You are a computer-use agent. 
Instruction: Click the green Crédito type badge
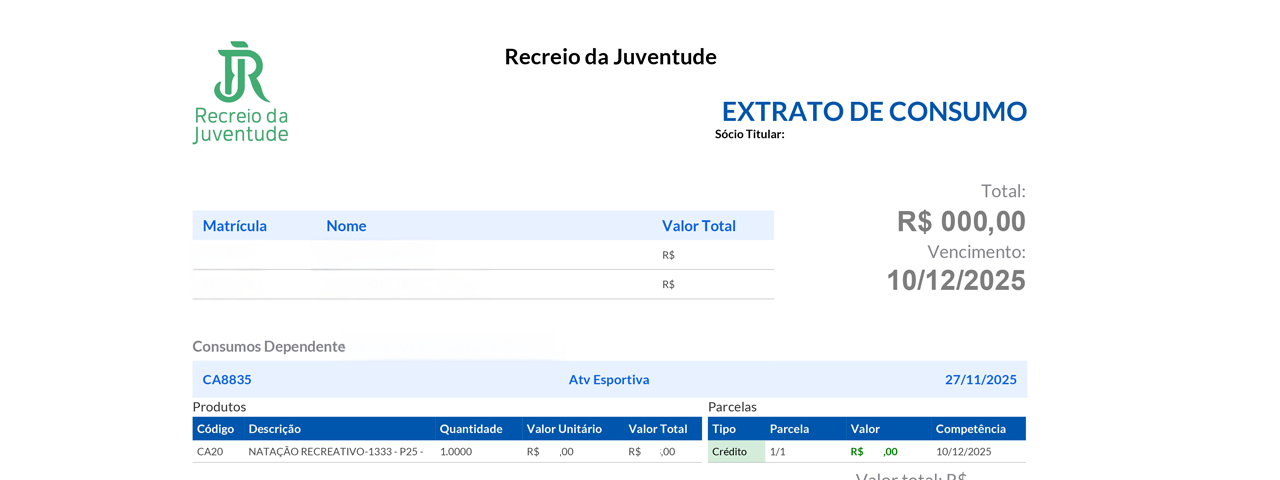730,452
